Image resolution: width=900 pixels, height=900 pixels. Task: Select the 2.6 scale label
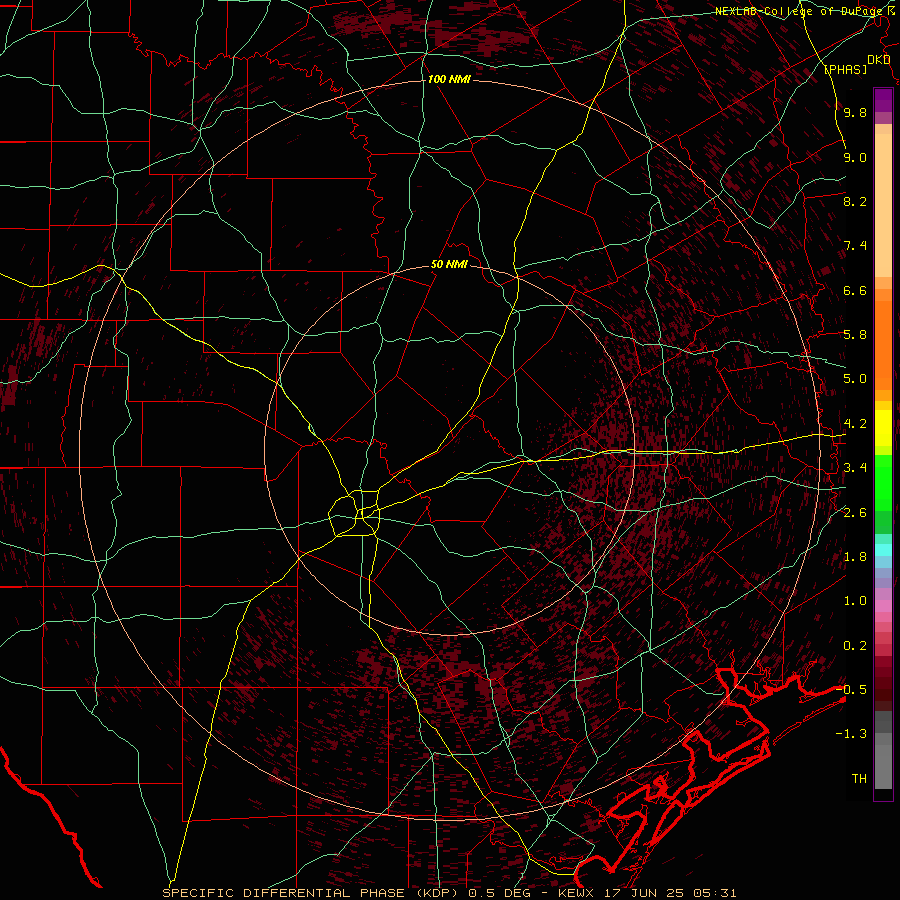pos(855,512)
